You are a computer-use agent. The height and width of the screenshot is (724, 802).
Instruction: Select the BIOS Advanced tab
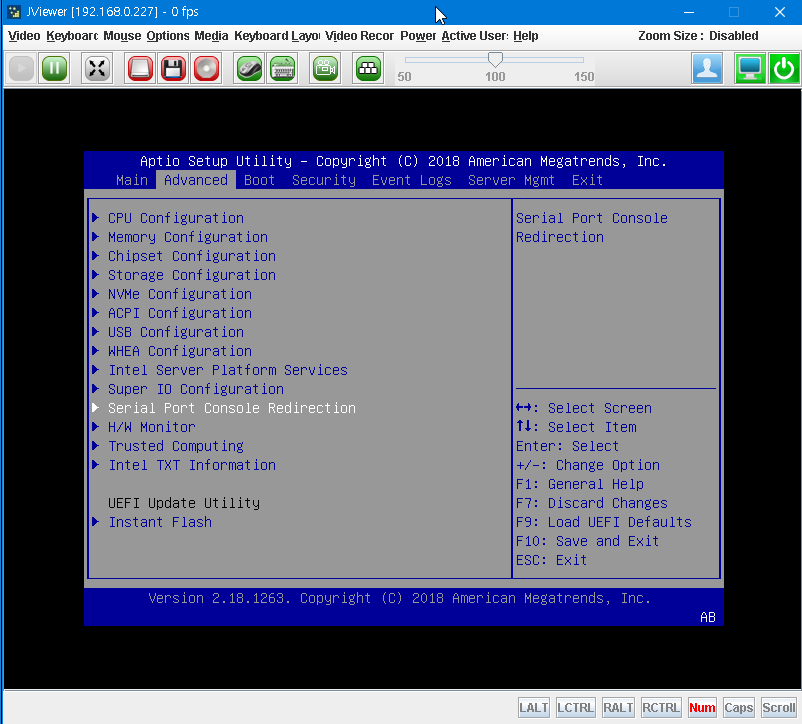coord(195,180)
